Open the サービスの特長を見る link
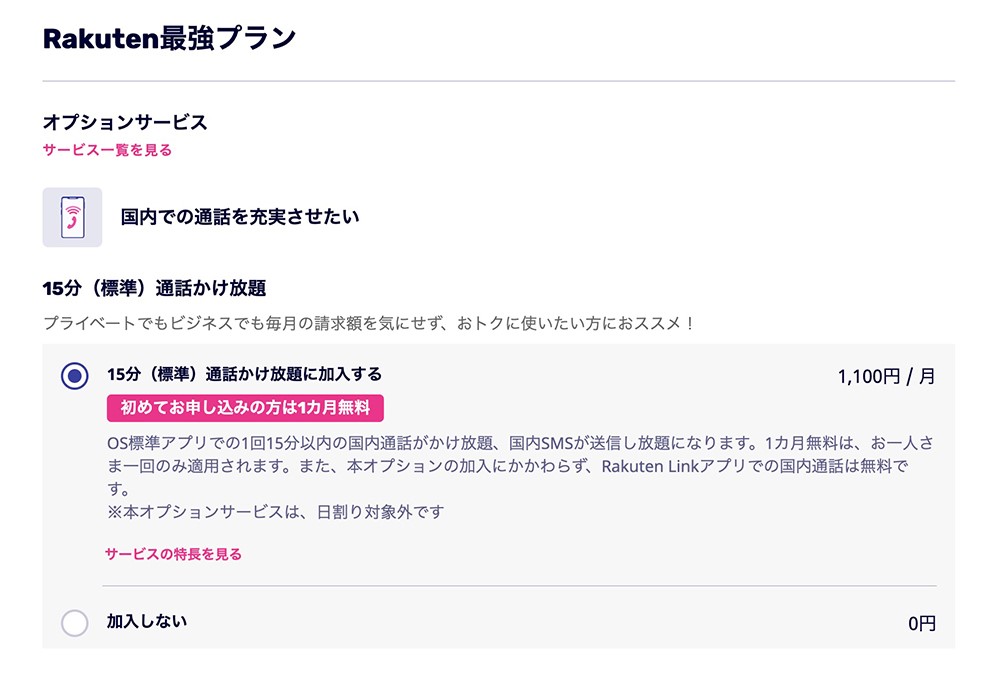This screenshot has width=1000, height=675. click(173, 554)
